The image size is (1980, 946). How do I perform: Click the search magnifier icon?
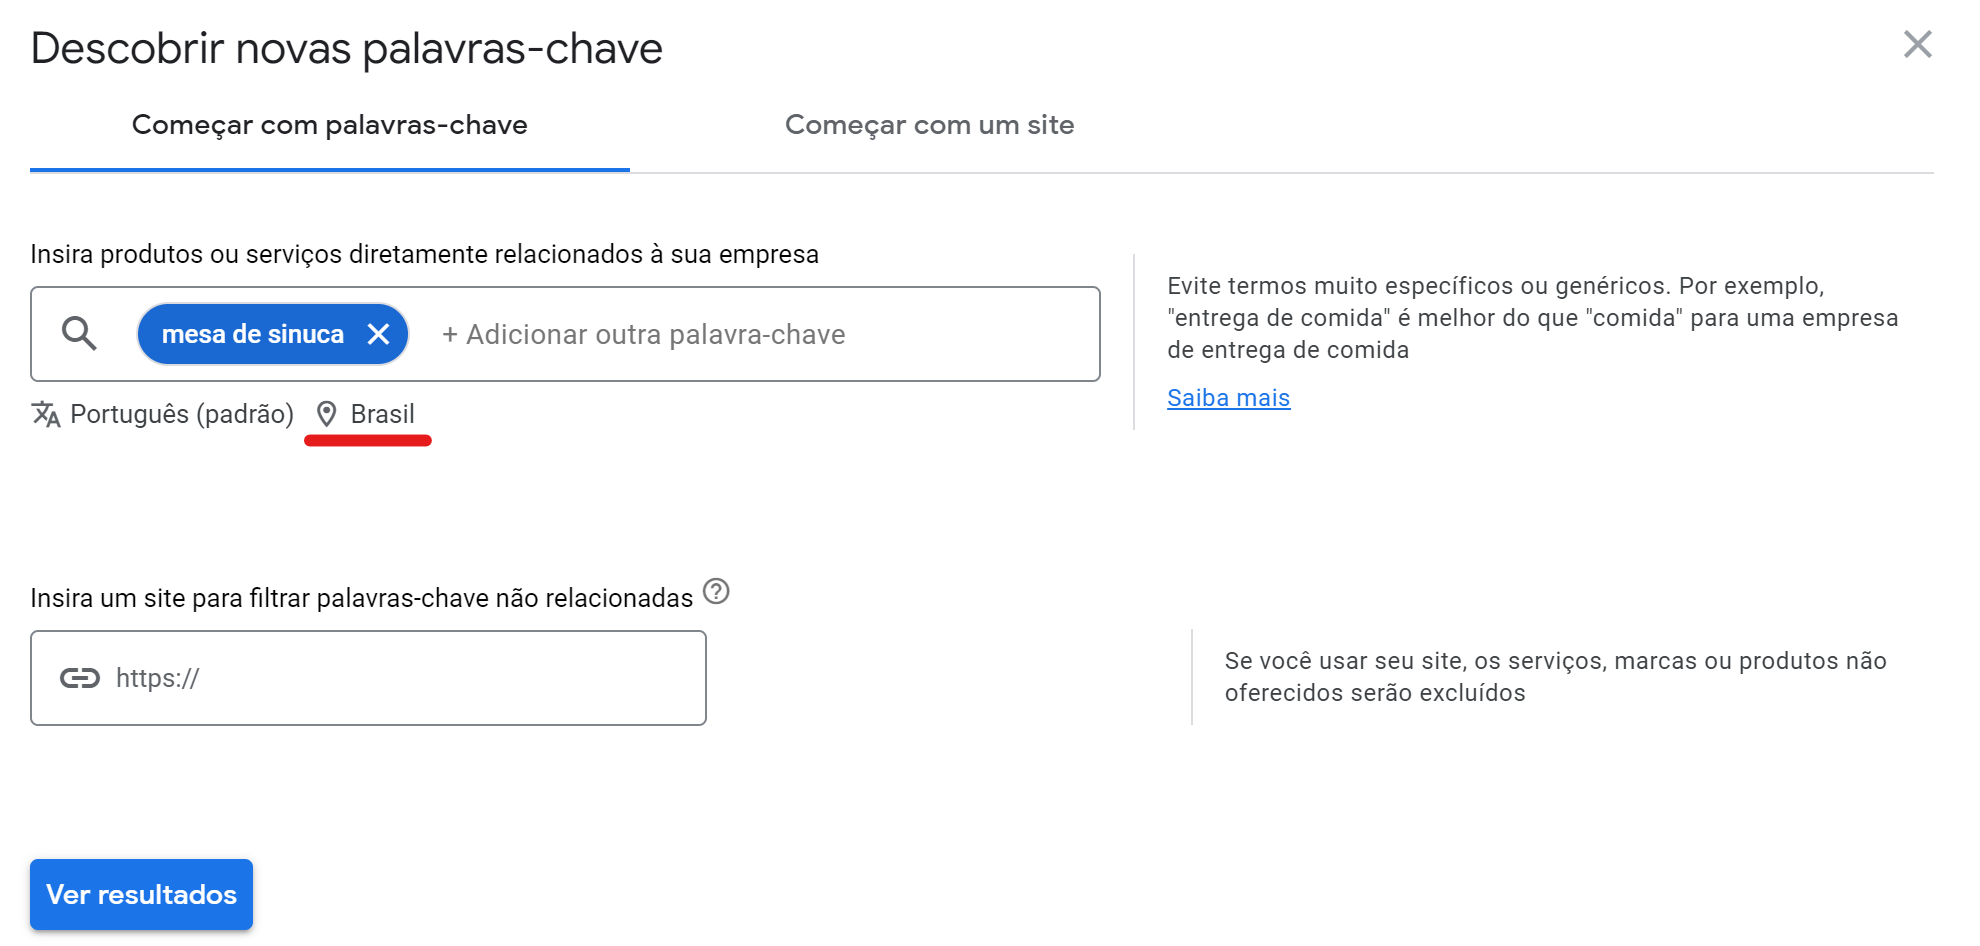coord(80,333)
